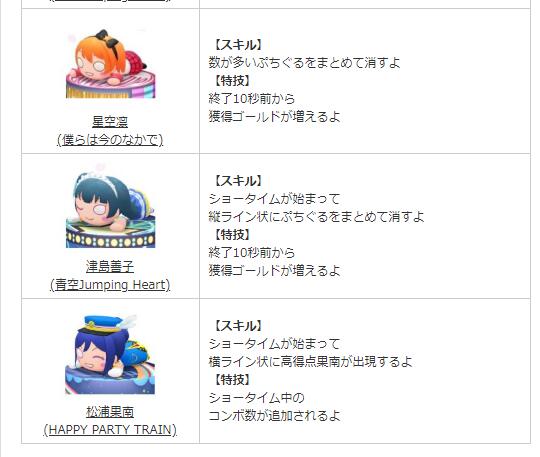Click the text ショータイム中の
Screen dimensions: 540x457
click(x=257, y=398)
